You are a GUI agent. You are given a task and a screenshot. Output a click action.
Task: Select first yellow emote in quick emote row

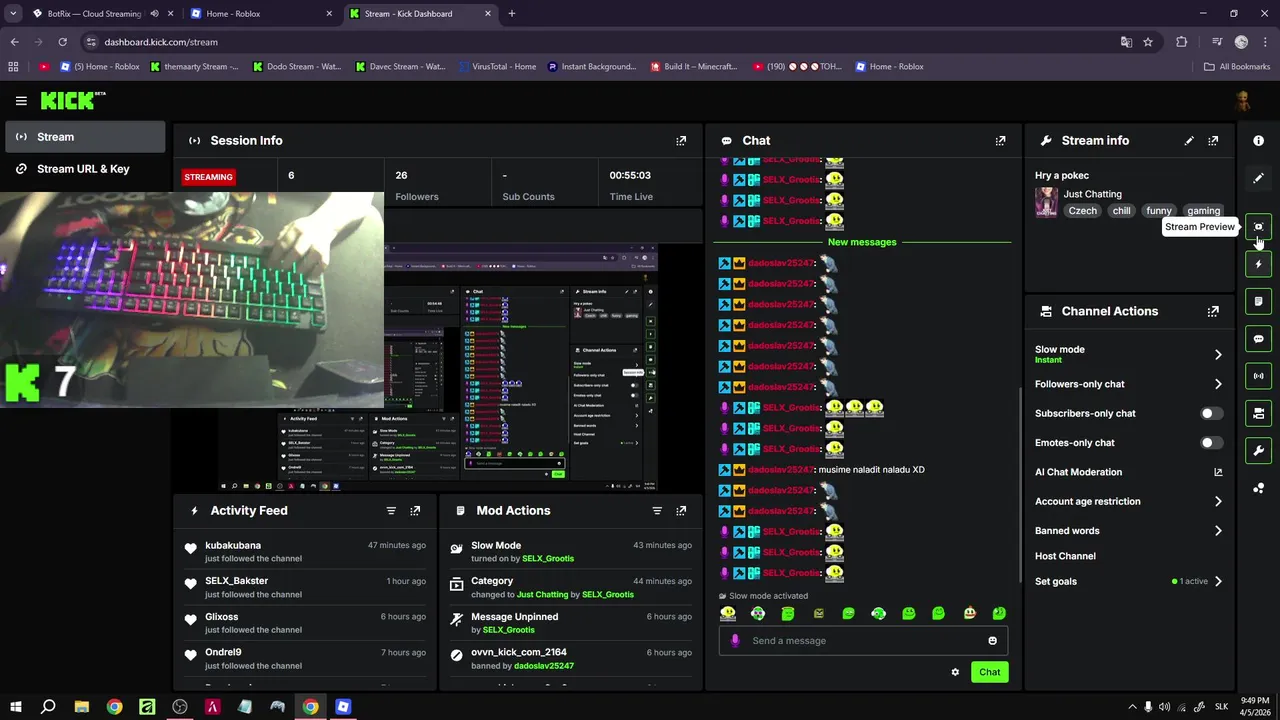point(728,614)
